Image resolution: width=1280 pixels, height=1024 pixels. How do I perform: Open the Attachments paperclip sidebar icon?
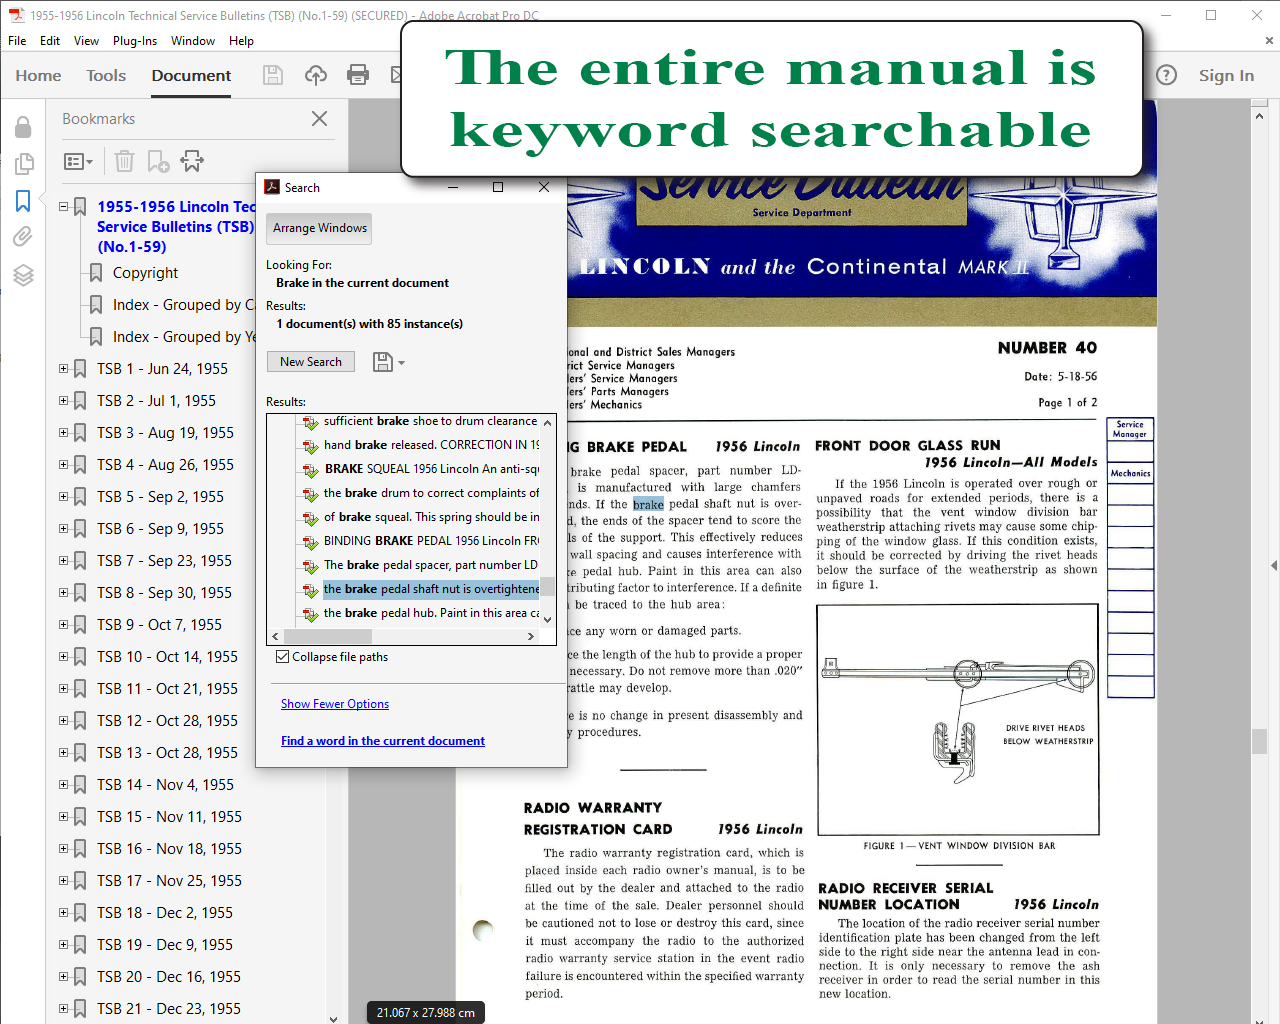(x=23, y=237)
